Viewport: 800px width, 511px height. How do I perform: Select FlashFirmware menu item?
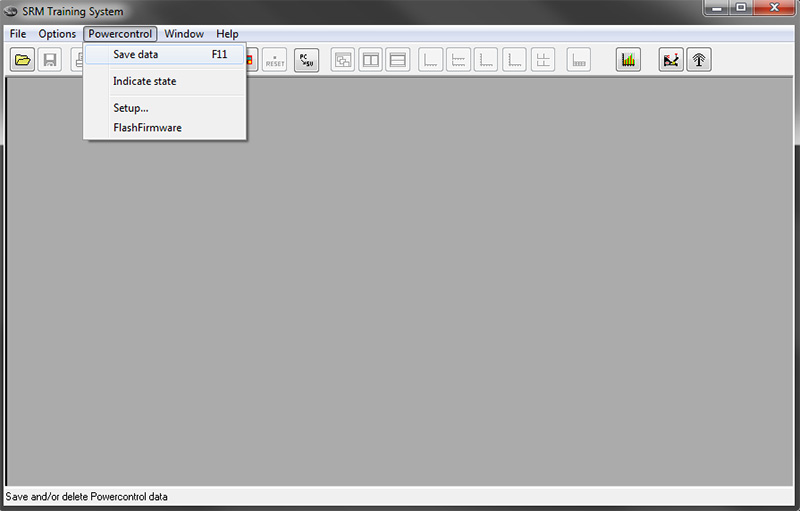tap(147, 128)
